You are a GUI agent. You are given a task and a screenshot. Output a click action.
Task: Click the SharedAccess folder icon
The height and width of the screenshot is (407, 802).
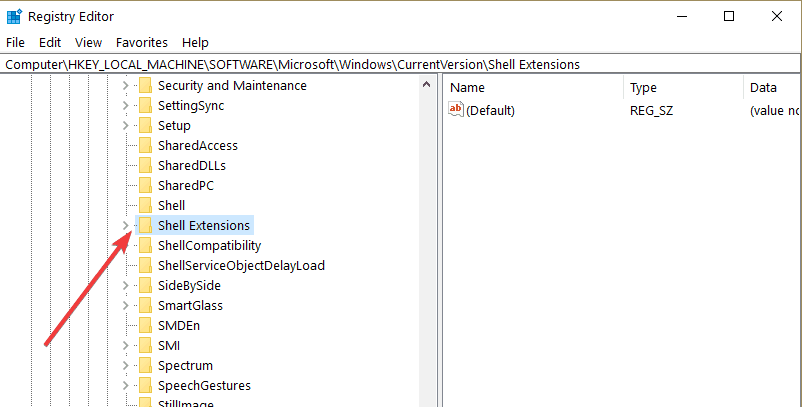tap(145, 146)
